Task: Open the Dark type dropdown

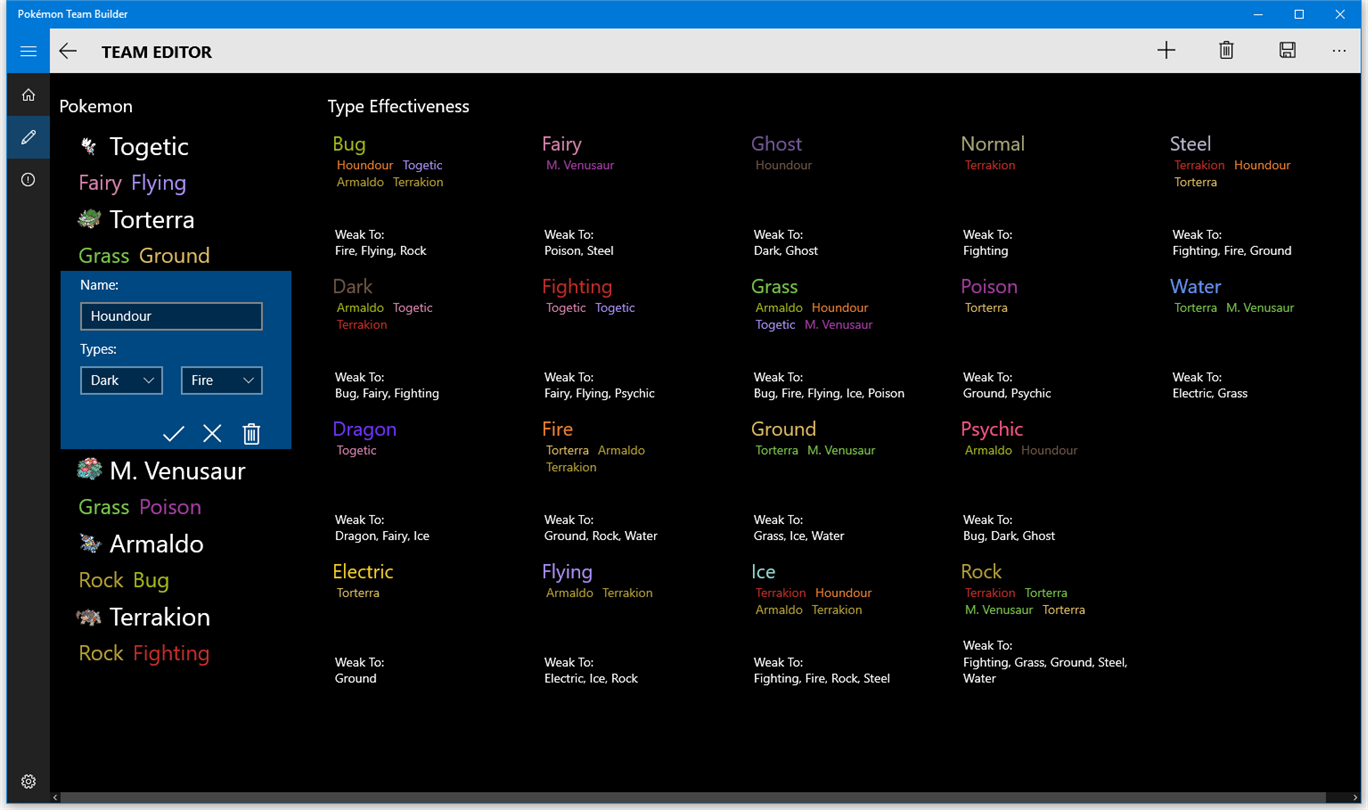Action: (121, 380)
